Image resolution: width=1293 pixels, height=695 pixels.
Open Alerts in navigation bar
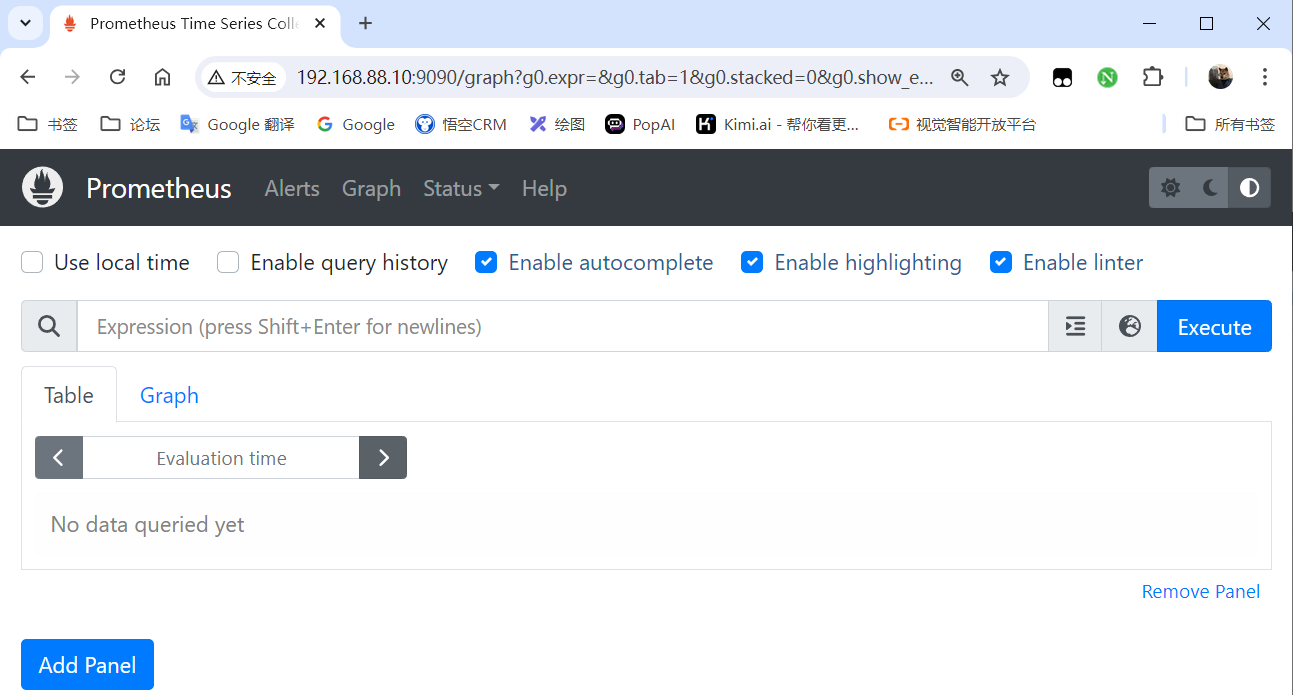292,188
